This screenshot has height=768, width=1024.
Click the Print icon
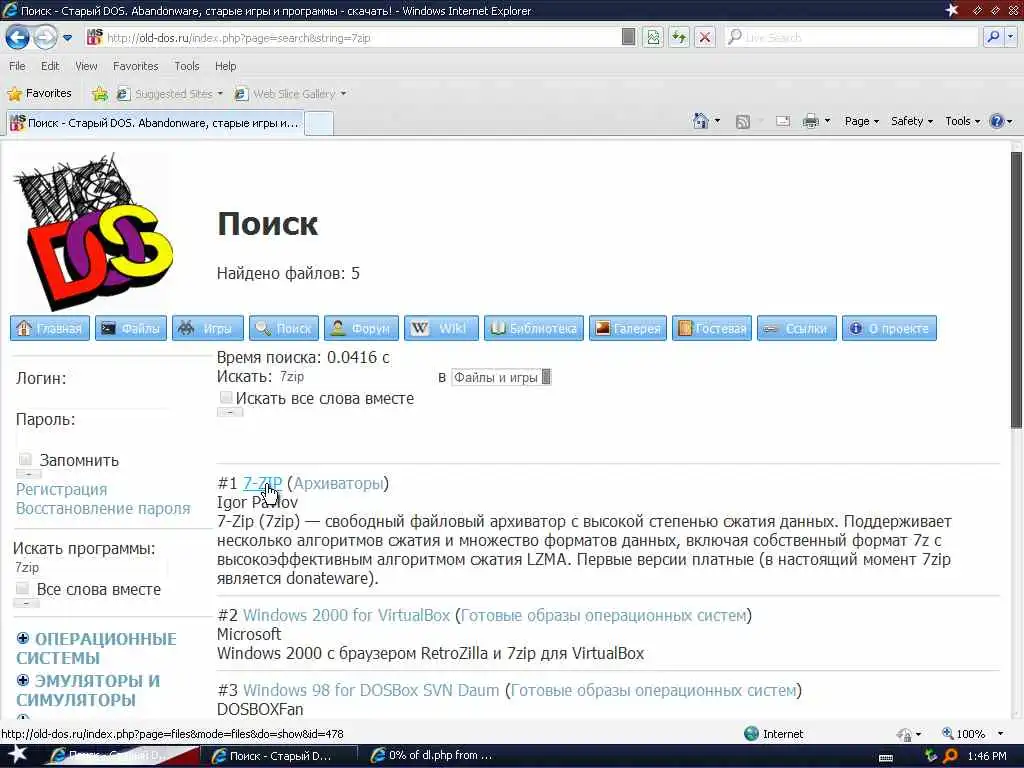coord(810,121)
